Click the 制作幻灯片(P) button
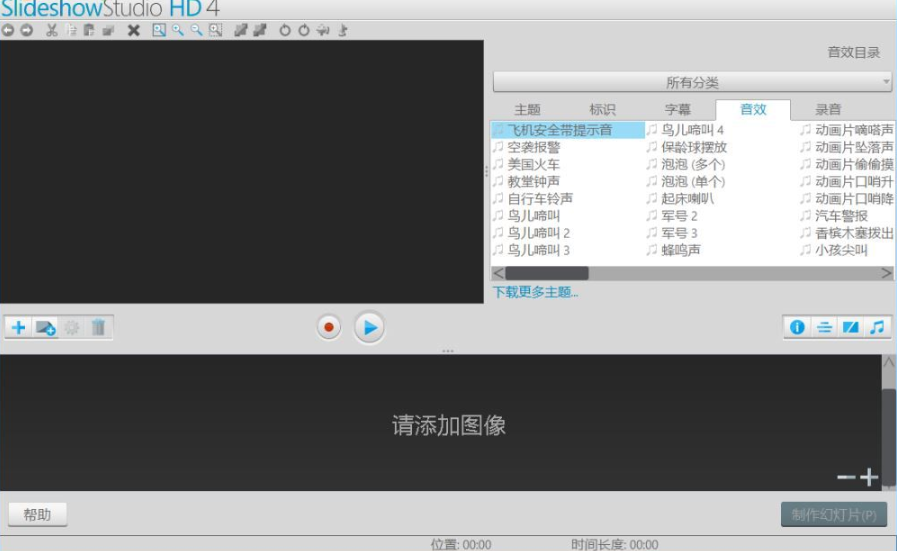The height and width of the screenshot is (551, 897). tap(834, 514)
